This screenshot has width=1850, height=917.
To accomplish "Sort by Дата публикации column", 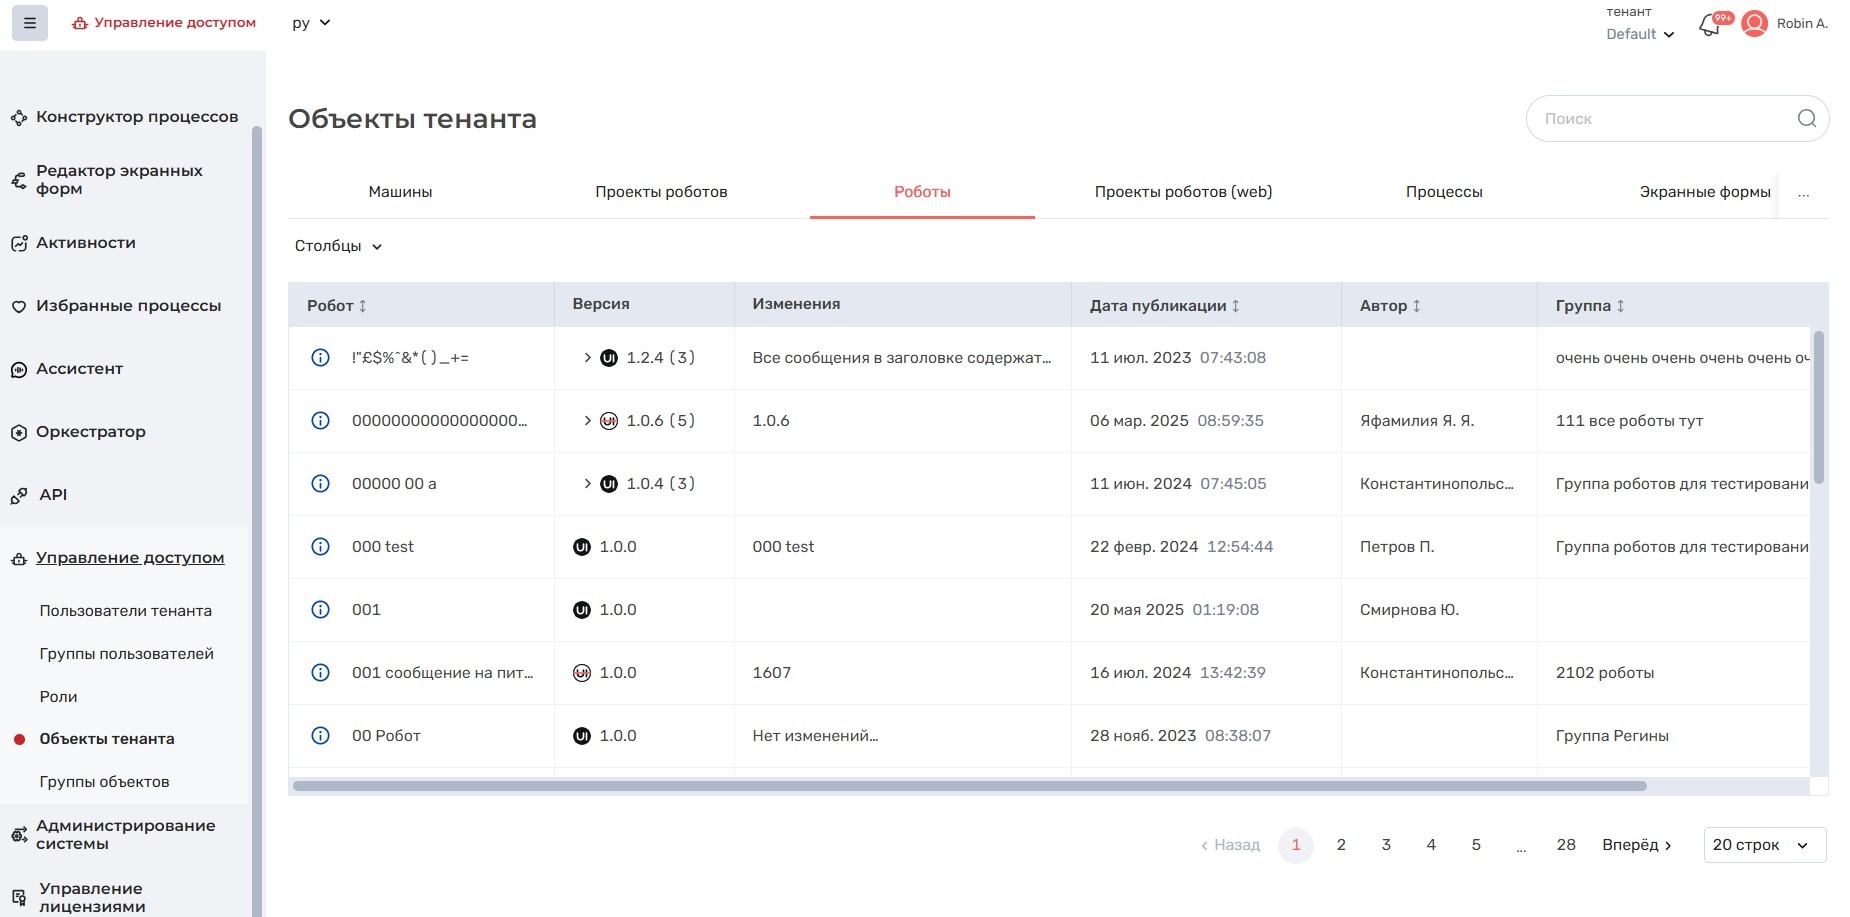I will pos(1235,306).
